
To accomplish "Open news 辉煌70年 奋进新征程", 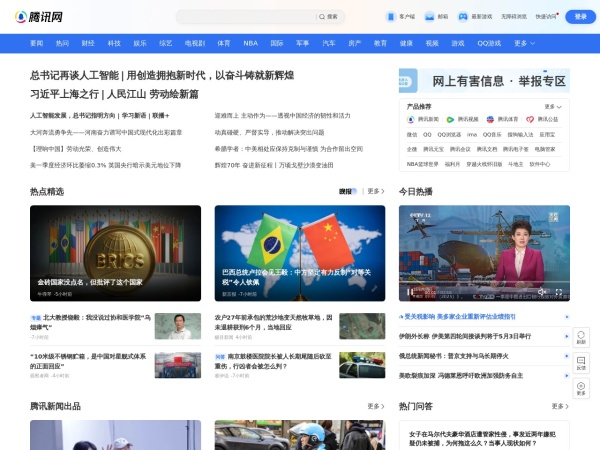I will (274, 165).
